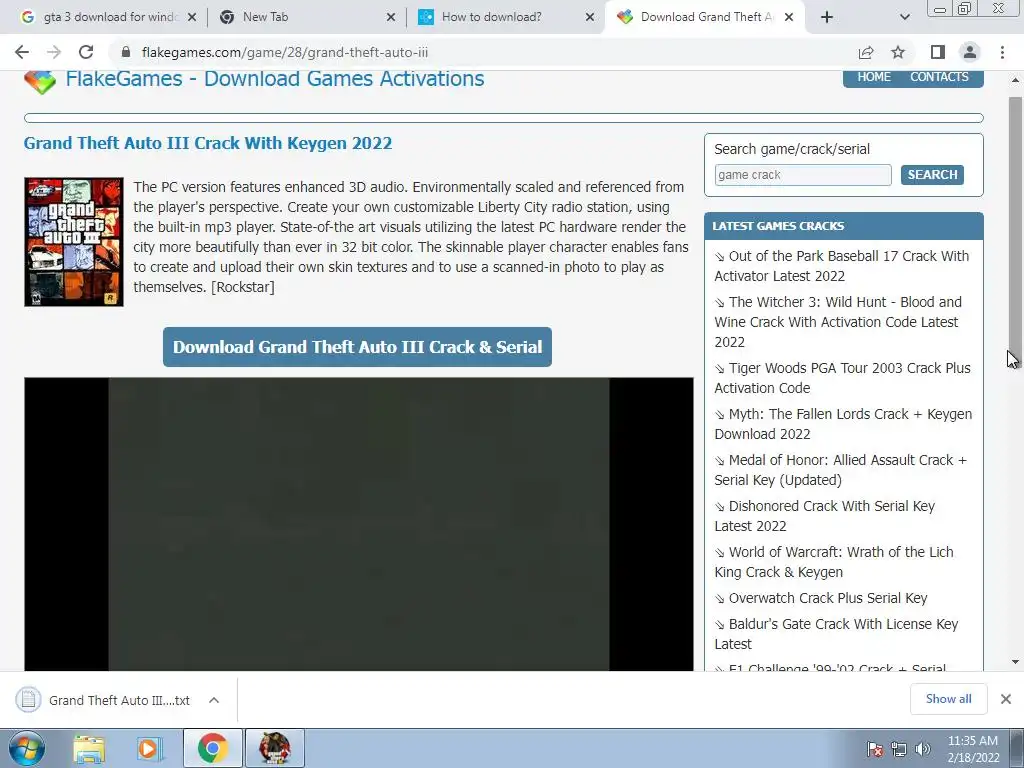Click the GTA III box art thumbnail
This screenshot has width=1024, height=768.
[x=74, y=242]
